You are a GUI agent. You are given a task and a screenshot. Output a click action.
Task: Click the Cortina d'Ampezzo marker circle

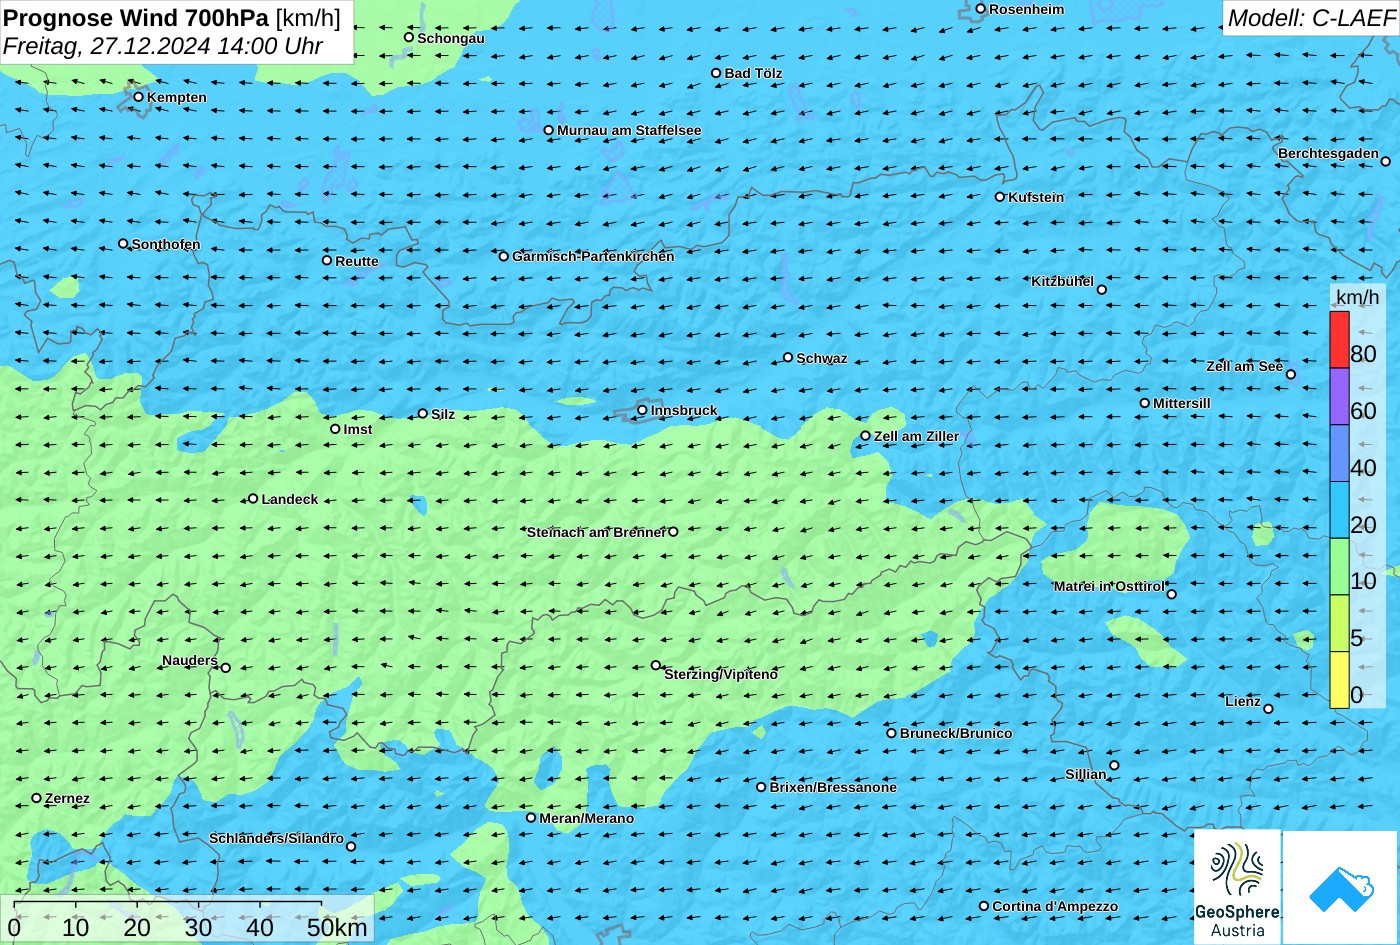tap(984, 906)
